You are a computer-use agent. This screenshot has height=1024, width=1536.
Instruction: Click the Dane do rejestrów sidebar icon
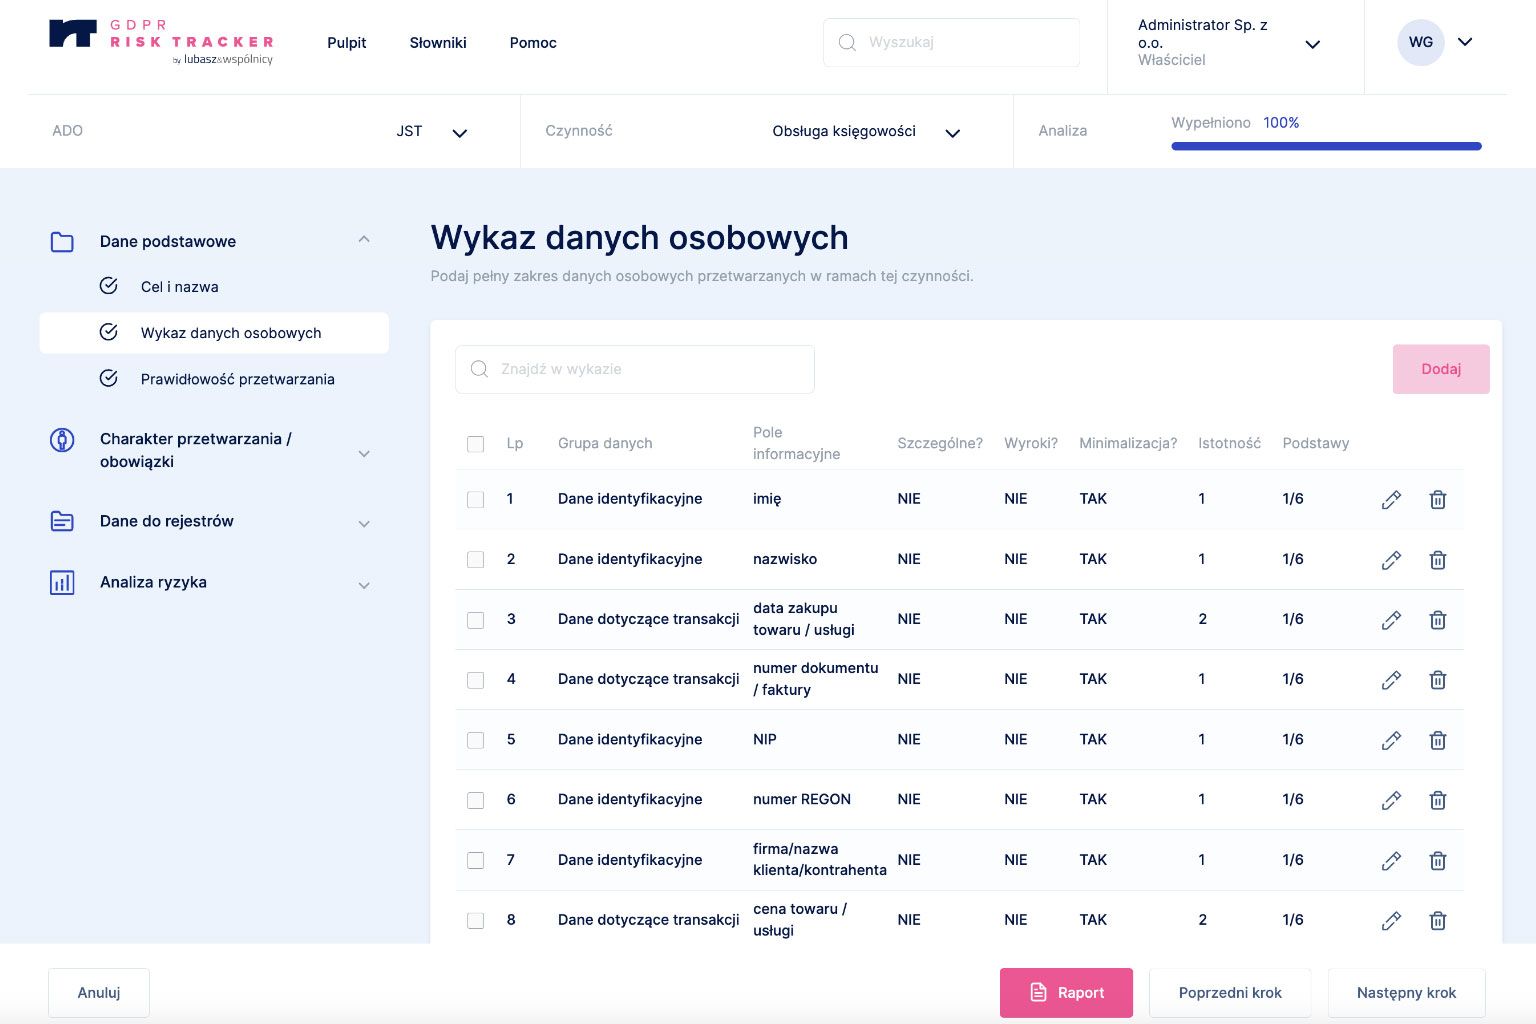point(62,521)
